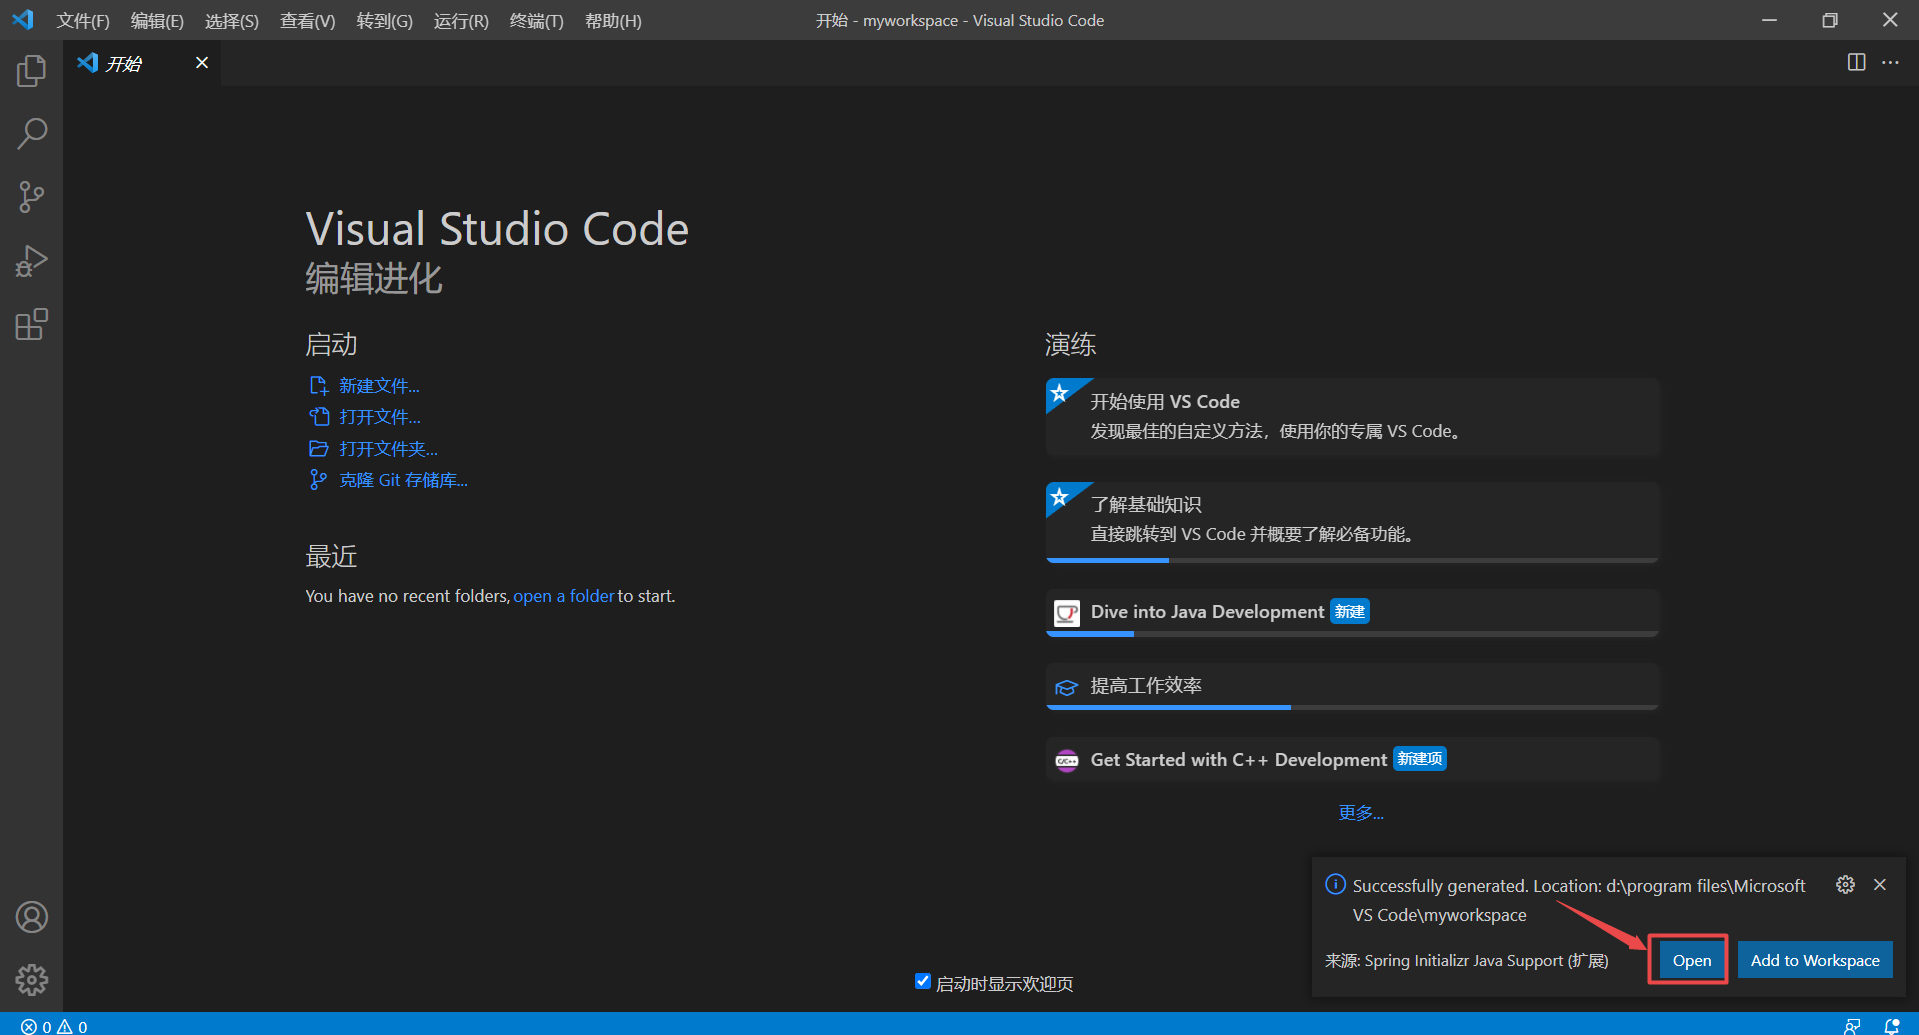Click the progress bar under Dive into Java

[x=1352, y=633]
